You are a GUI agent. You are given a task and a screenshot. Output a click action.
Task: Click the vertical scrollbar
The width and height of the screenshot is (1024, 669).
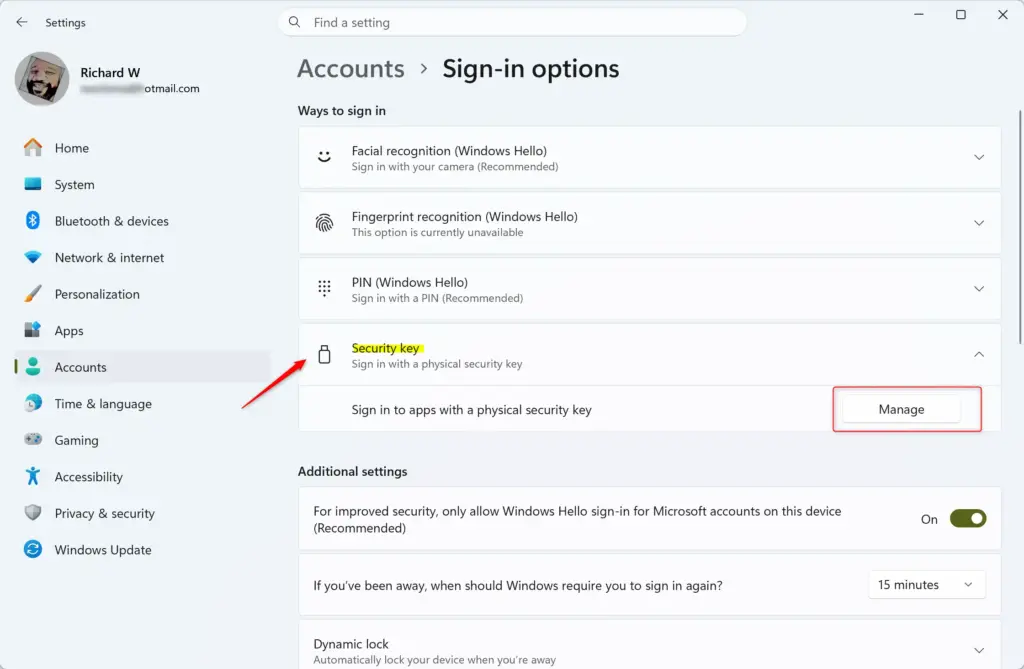pyautogui.click(x=1019, y=227)
